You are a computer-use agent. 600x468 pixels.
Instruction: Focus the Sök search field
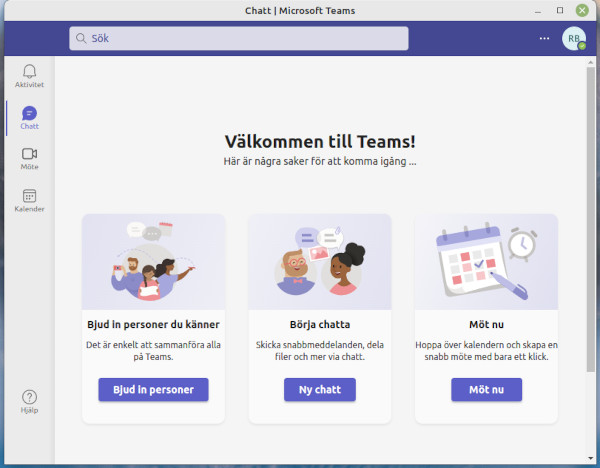(x=239, y=38)
